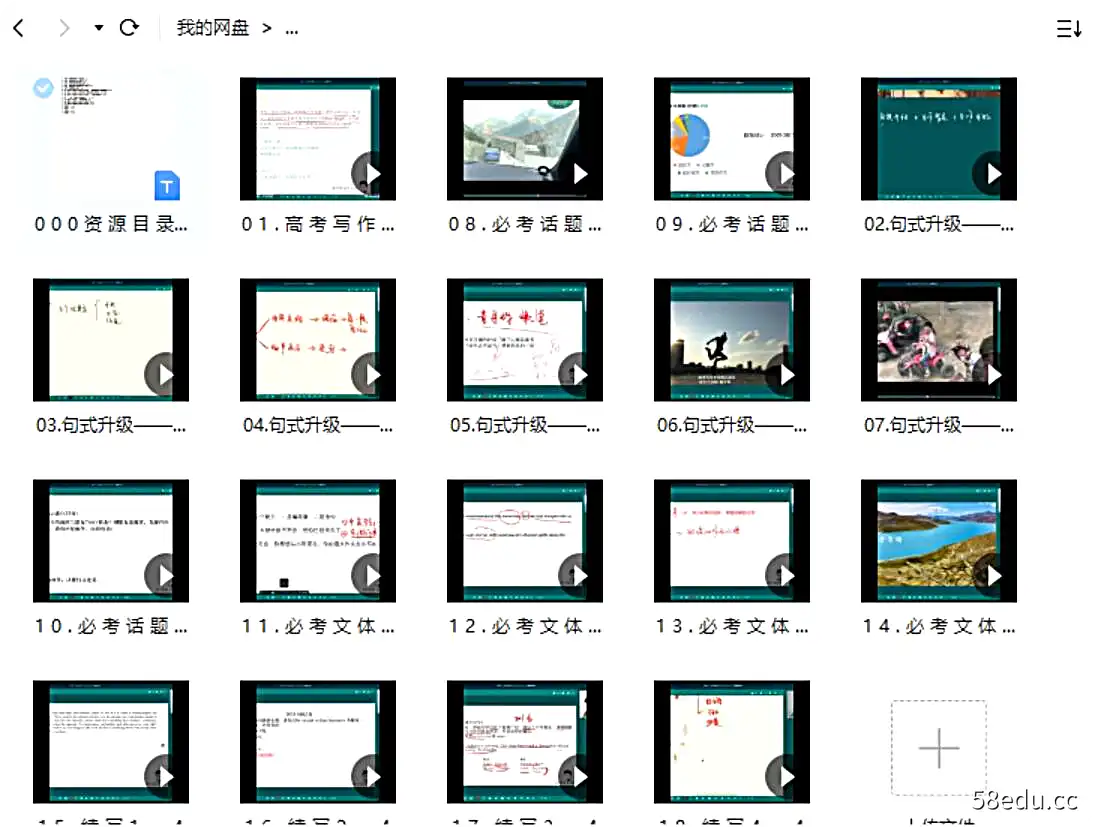Go back with the left arrow

pos(19,28)
